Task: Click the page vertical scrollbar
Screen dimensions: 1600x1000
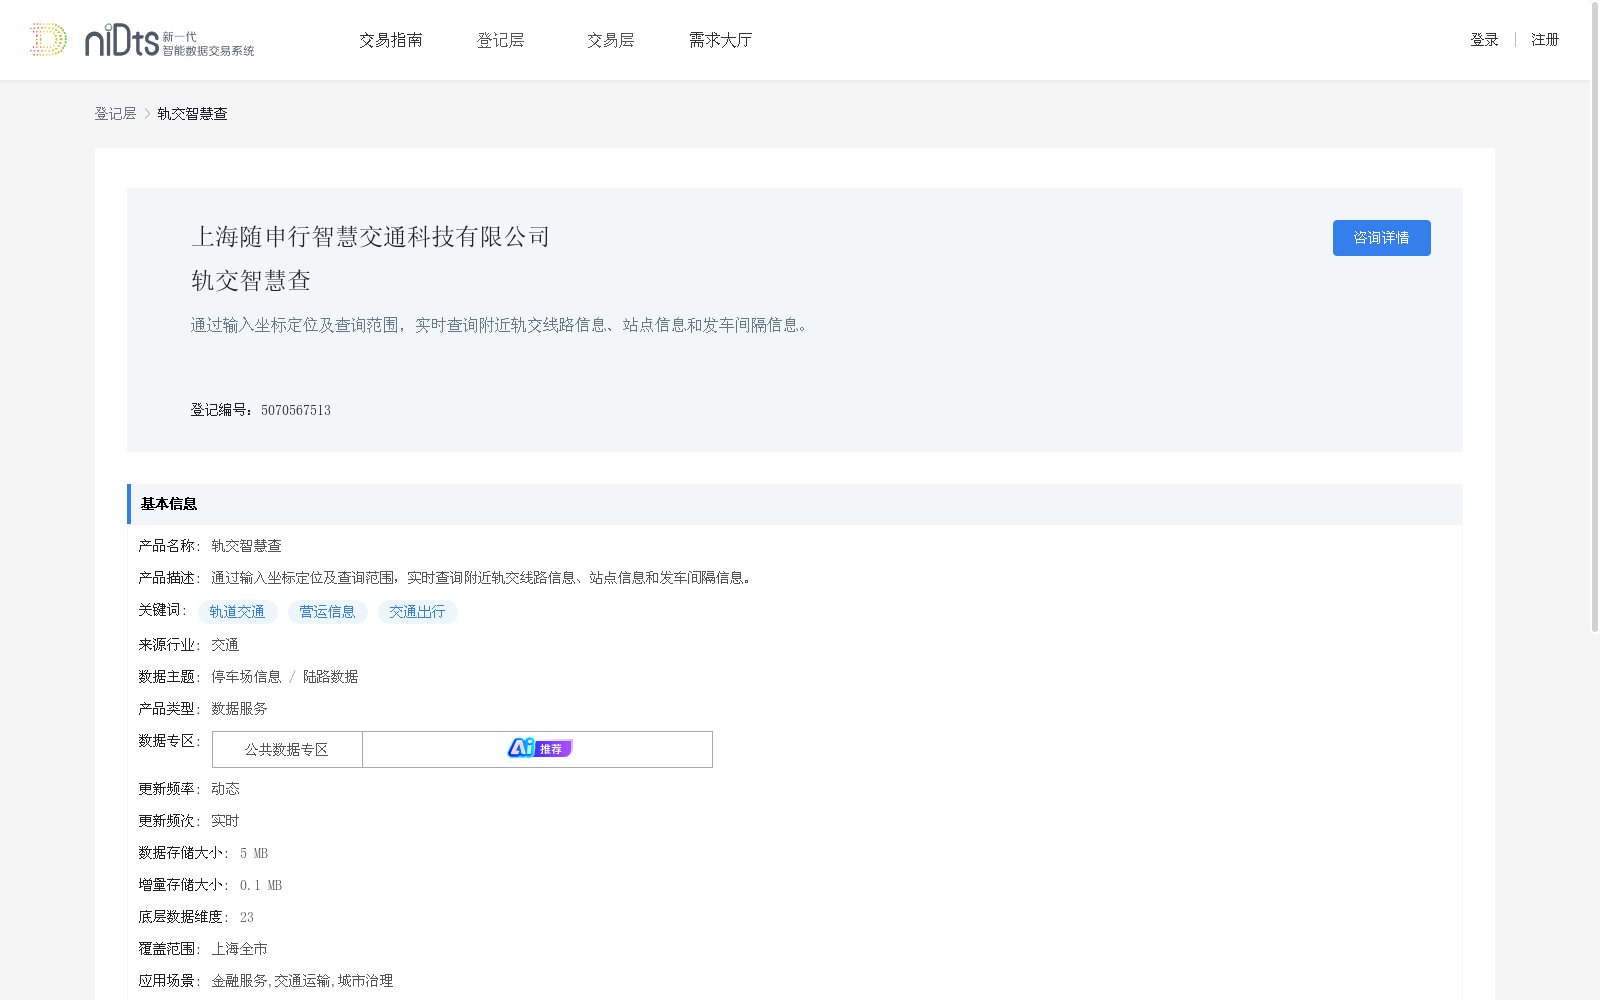Action: click(x=1595, y=318)
